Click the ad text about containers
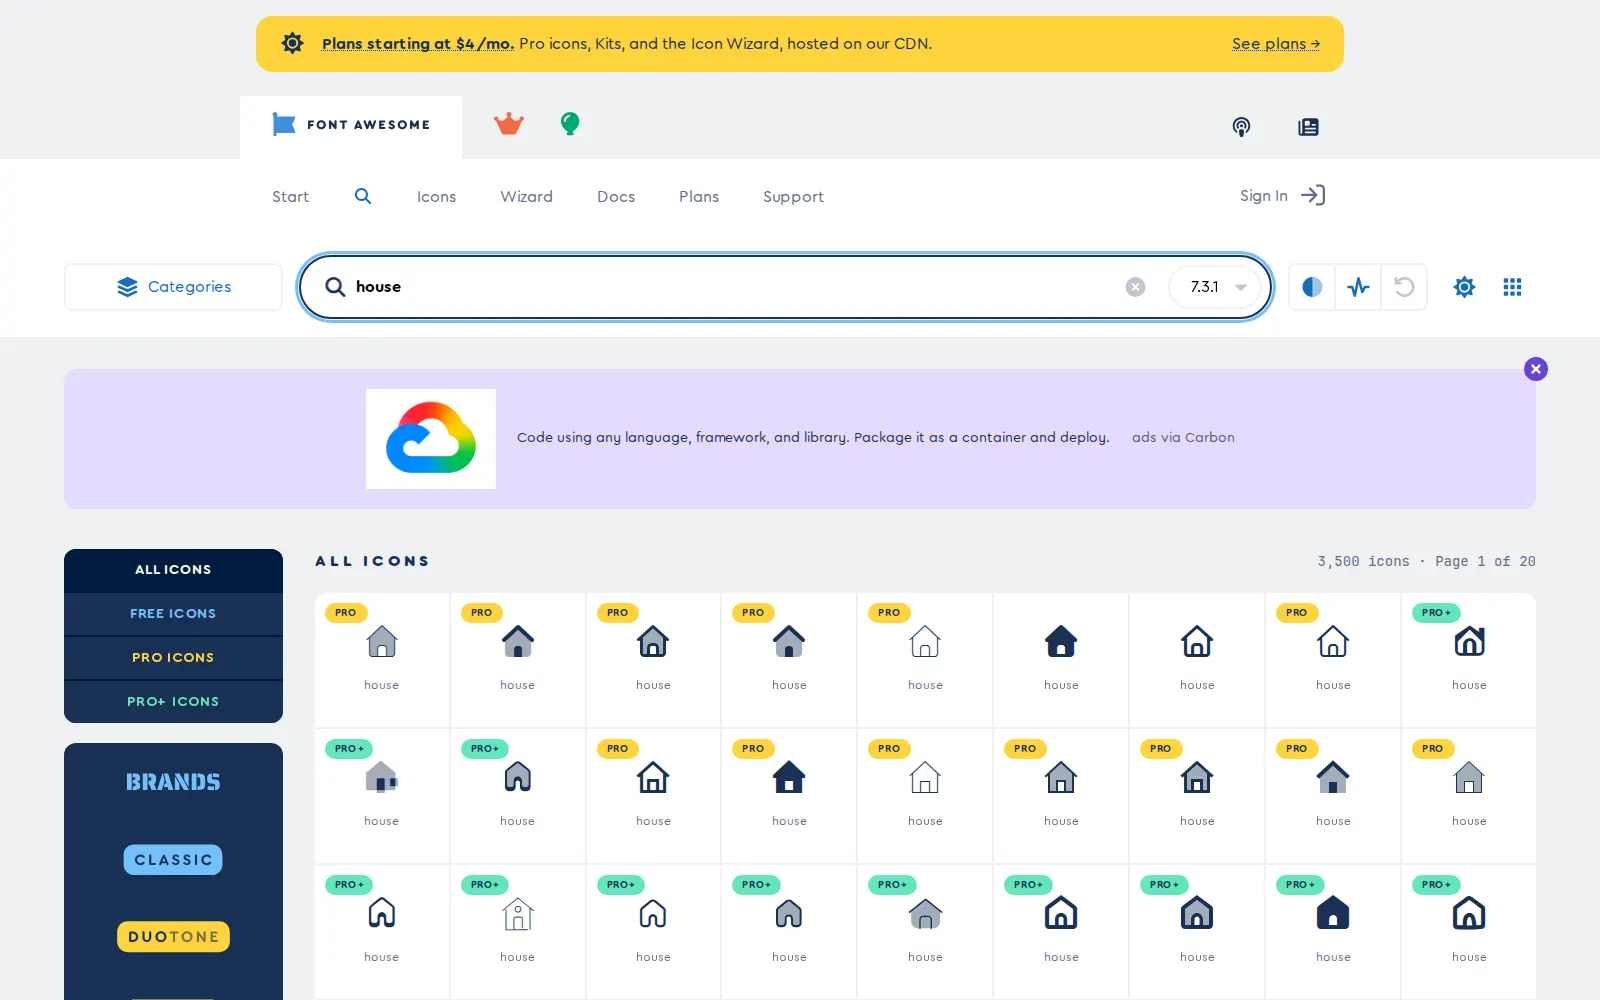Image resolution: width=1600 pixels, height=1000 pixels. pos(813,438)
